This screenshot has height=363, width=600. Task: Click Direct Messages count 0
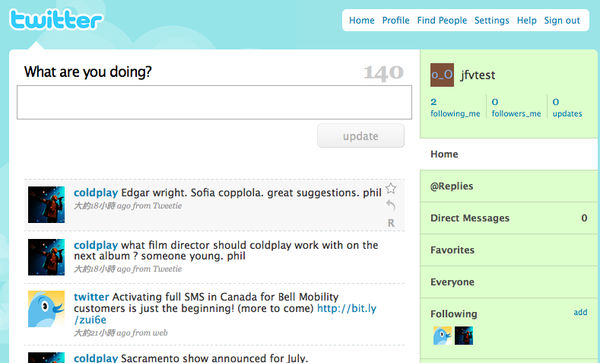tap(584, 218)
